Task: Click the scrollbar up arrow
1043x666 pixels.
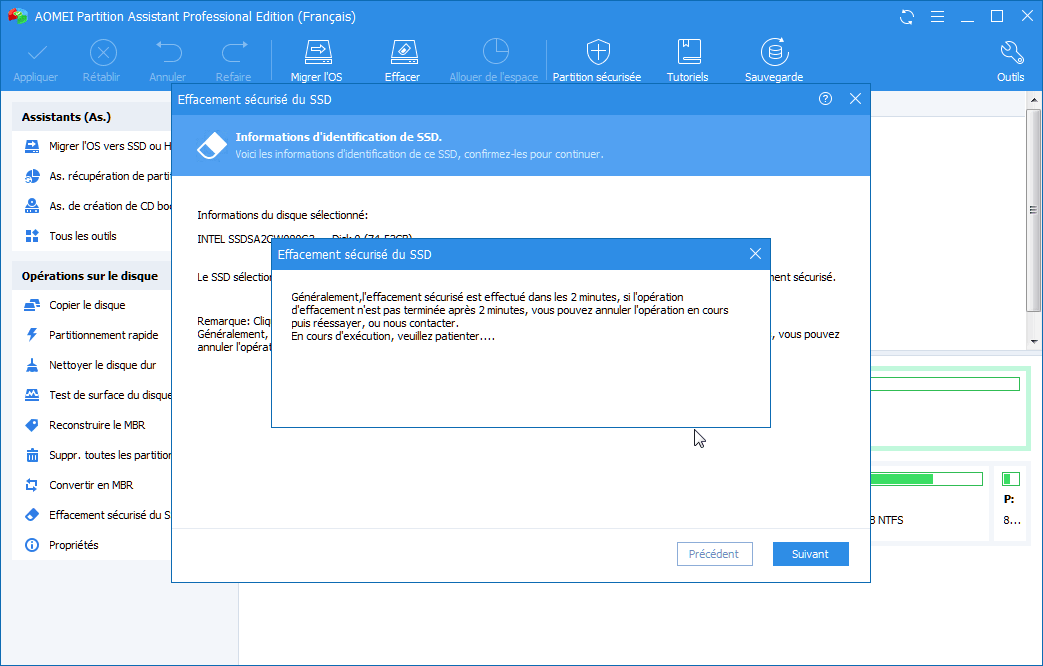Action: tap(1034, 100)
